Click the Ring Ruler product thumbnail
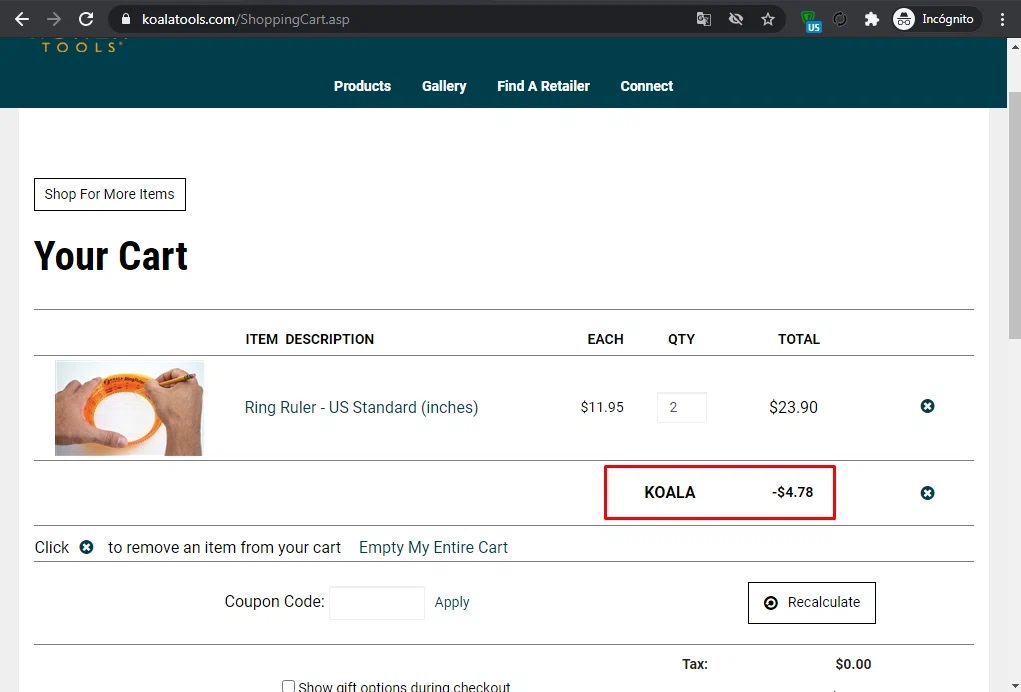Image resolution: width=1021 pixels, height=692 pixels. coord(129,408)
